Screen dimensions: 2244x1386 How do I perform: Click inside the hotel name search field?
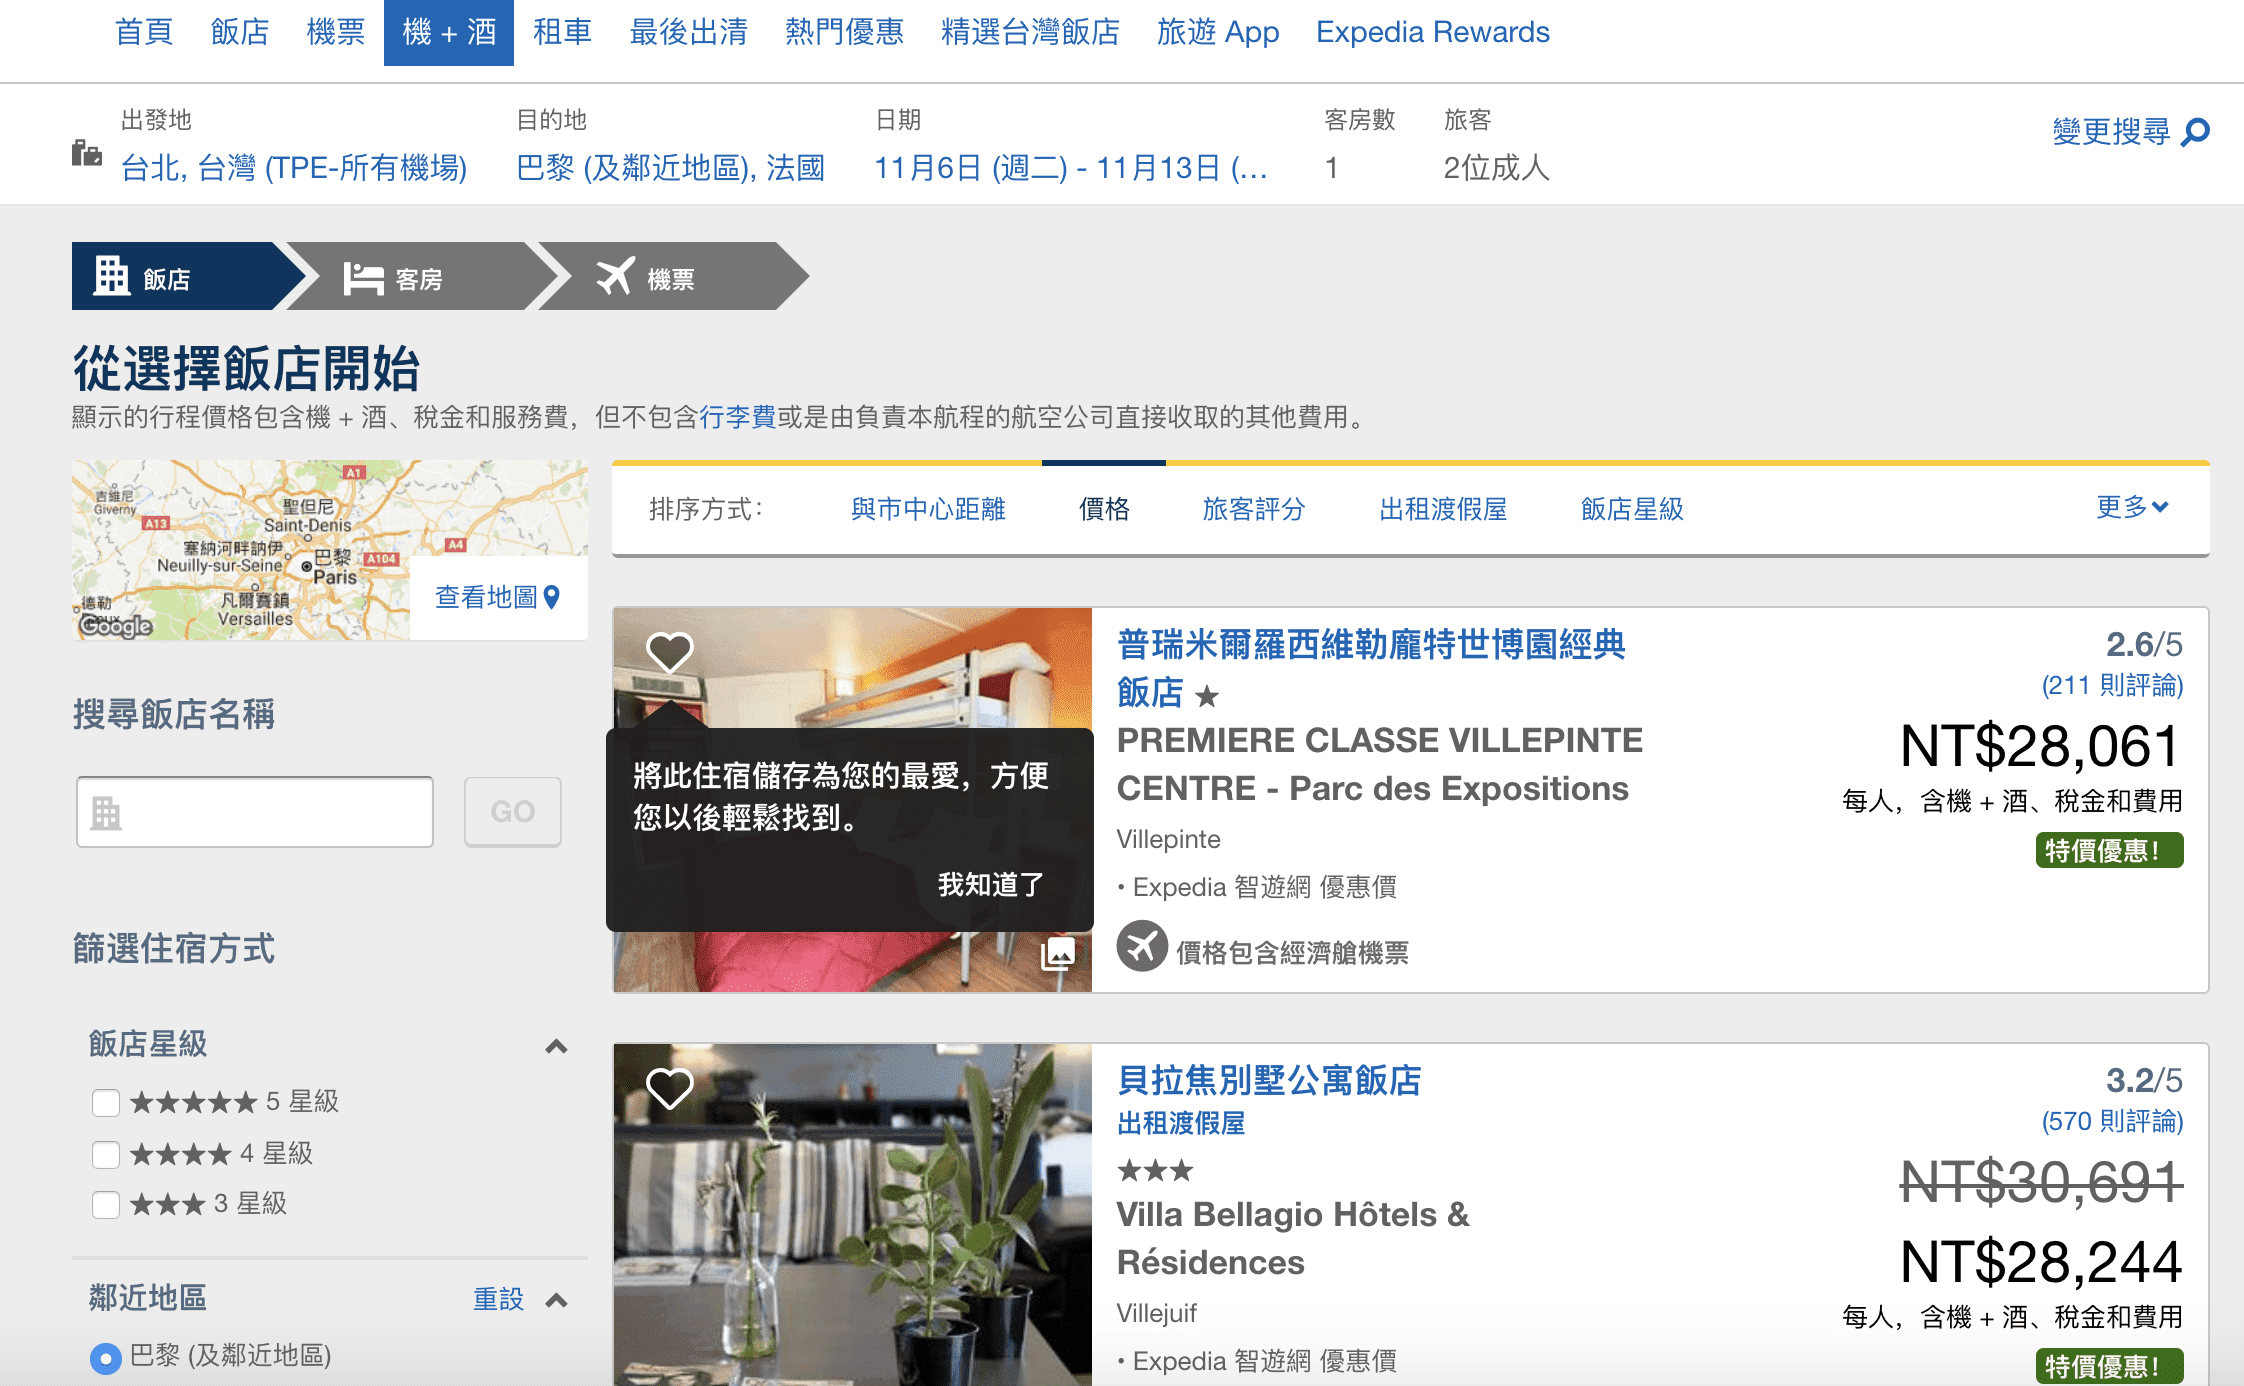point(255,812)
